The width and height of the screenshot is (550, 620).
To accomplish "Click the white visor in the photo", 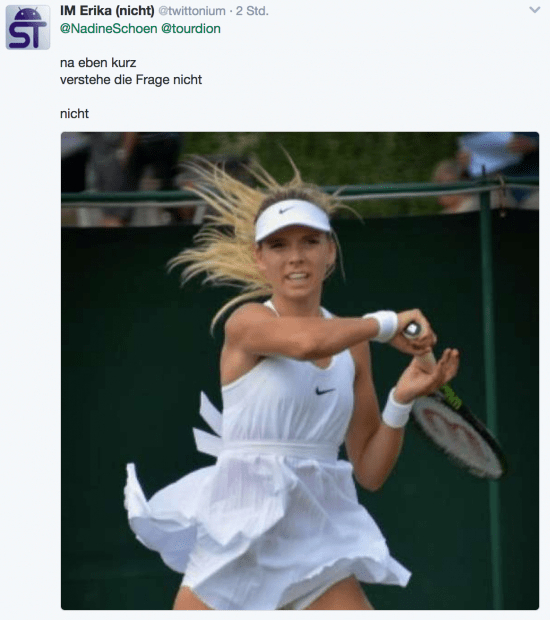I will pos(292,219).
